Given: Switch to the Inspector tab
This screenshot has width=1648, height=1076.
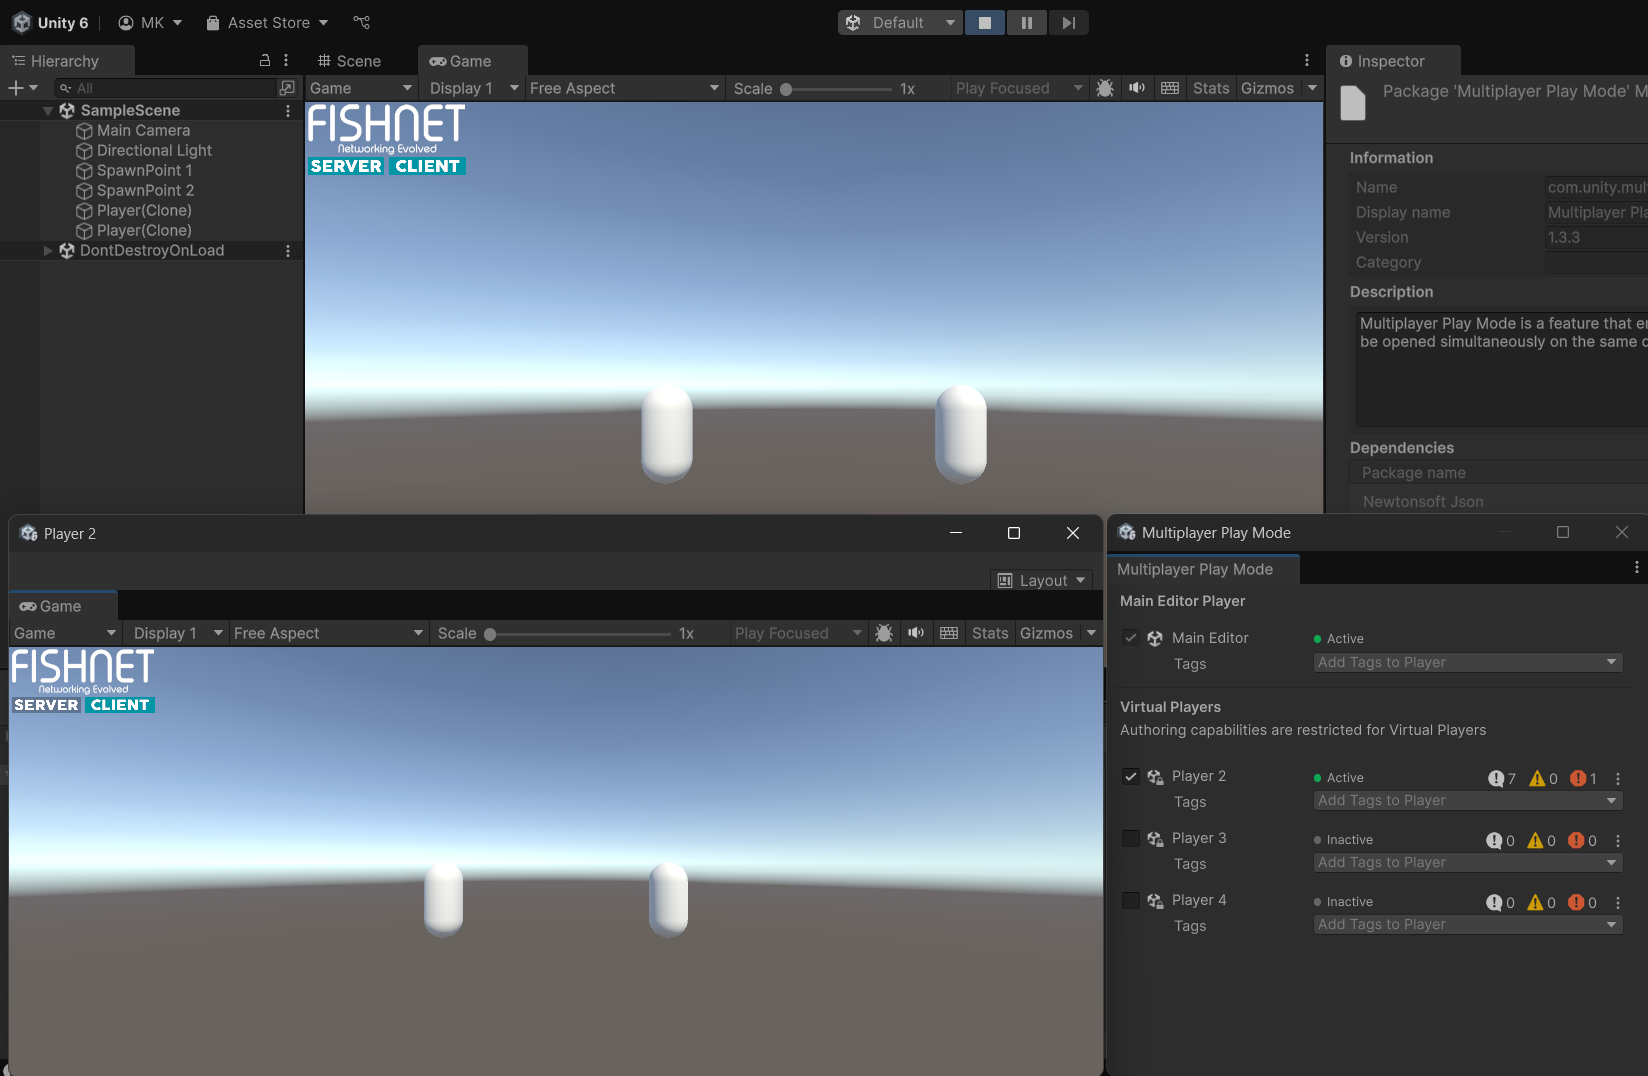Looking at the screenshot, I should point(1392,61).
